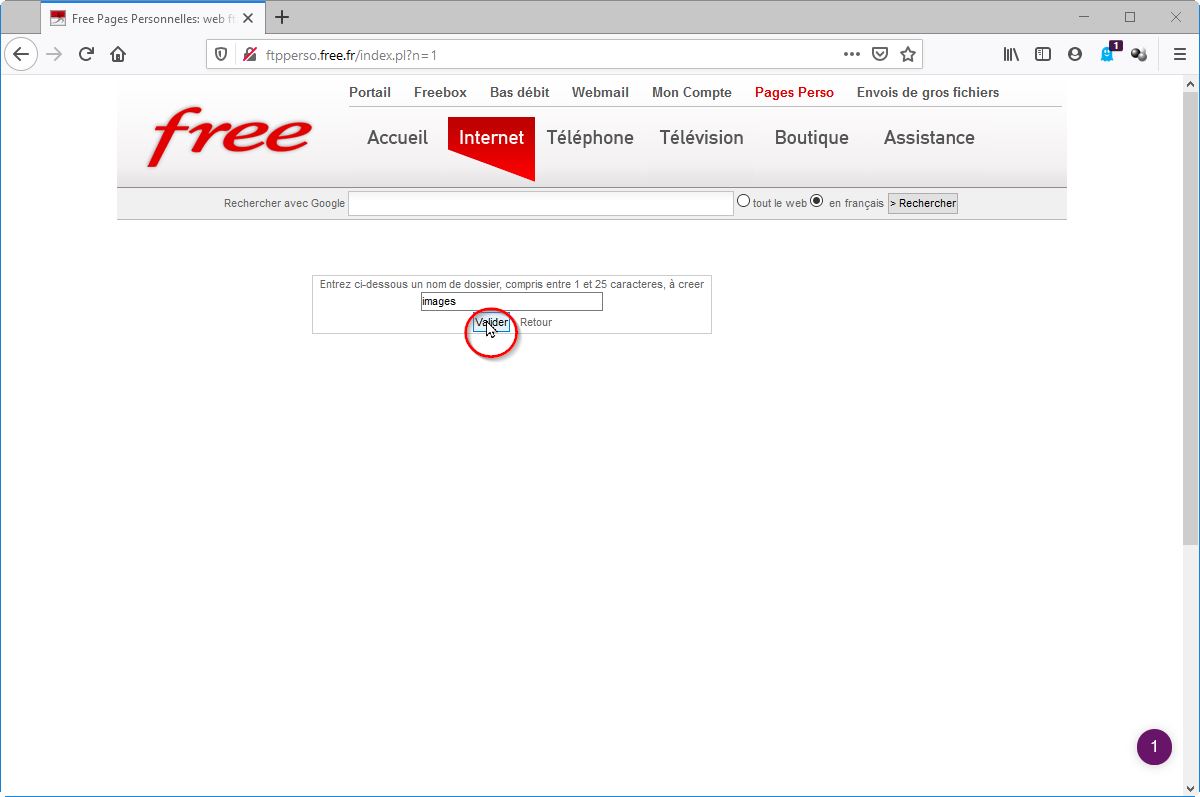Open Firefox account profile icon
The width and height of the screenshot is (1200, 797).
1075,54
